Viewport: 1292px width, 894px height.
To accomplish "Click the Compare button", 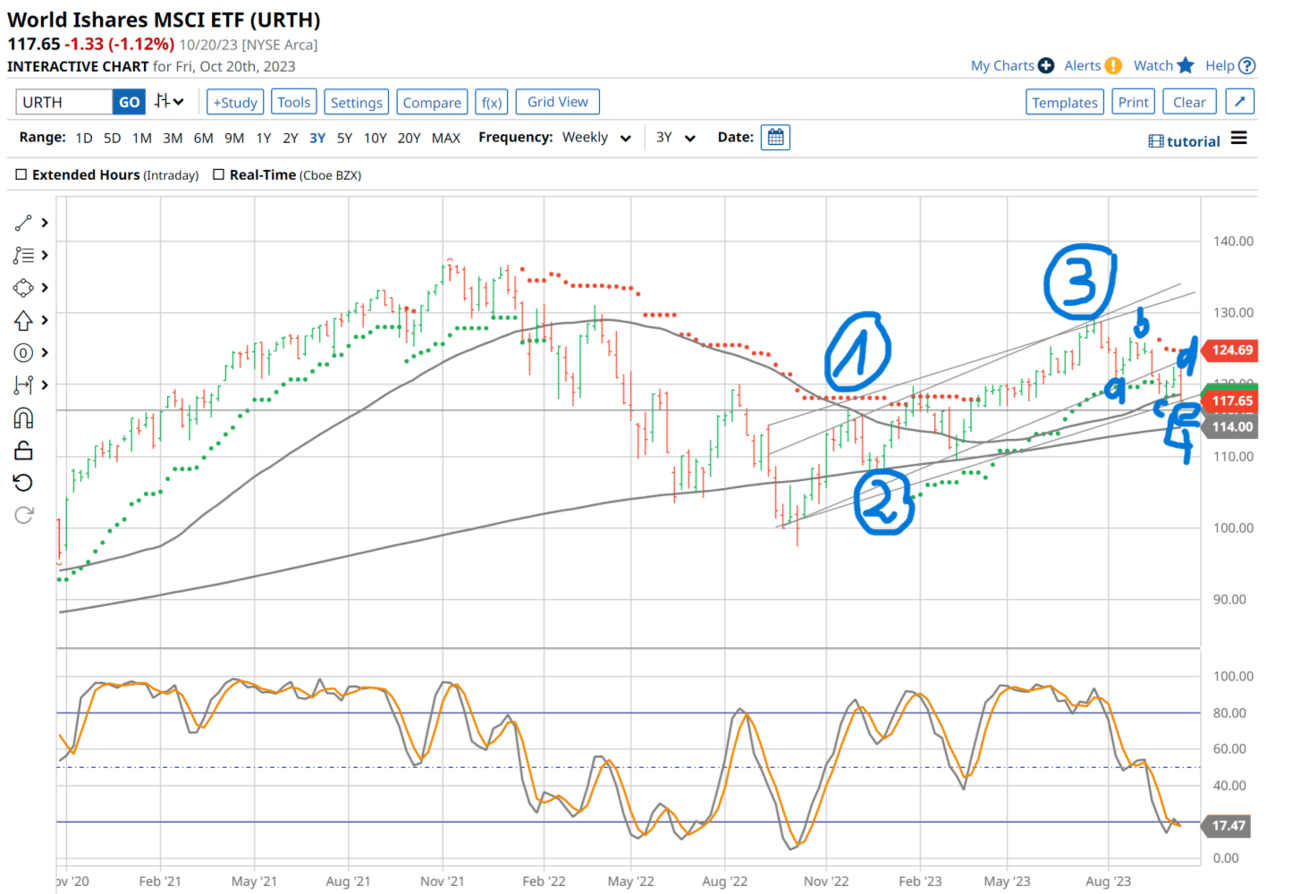I will [433, 102].
